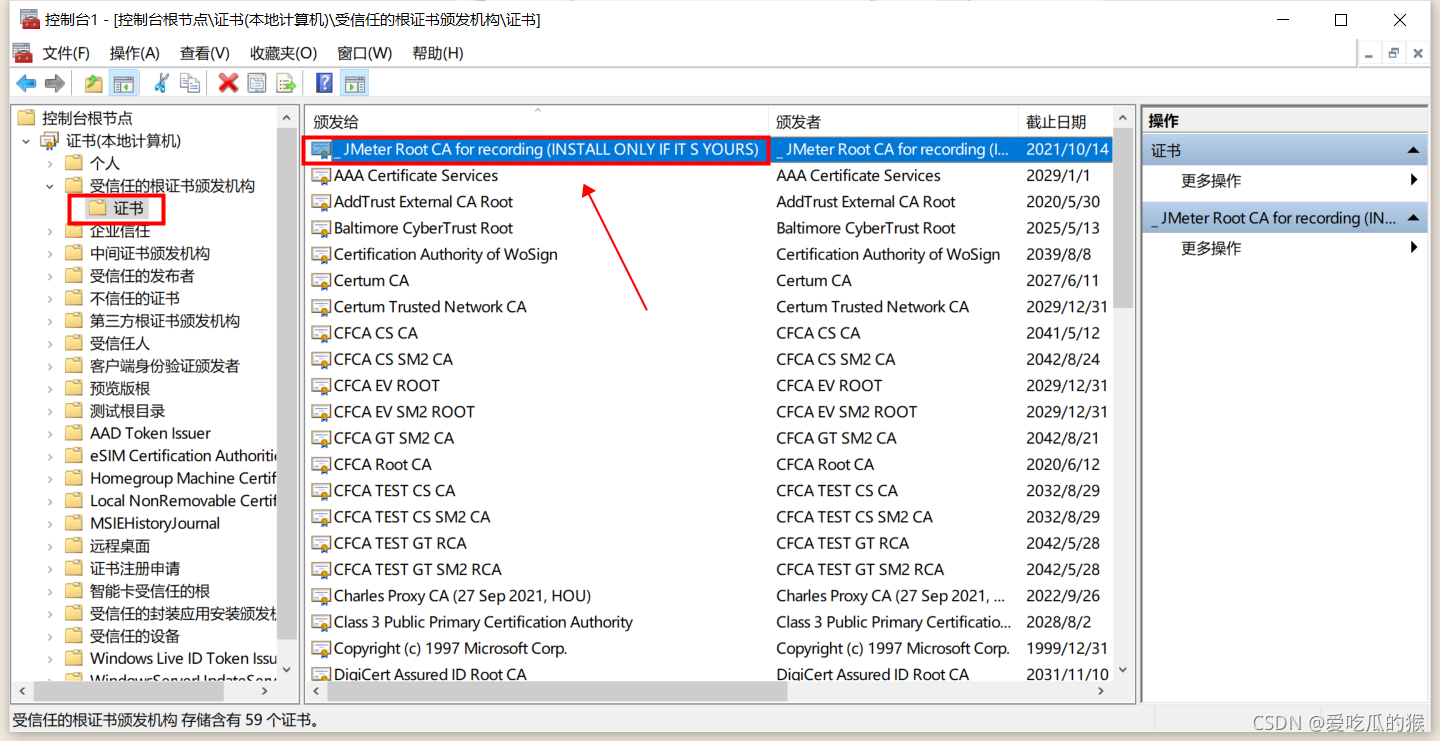Viewport: 1440px width, 741px height.
Task: Click the Forward arrow in the toolbar
Action: (x=55, y=84)
